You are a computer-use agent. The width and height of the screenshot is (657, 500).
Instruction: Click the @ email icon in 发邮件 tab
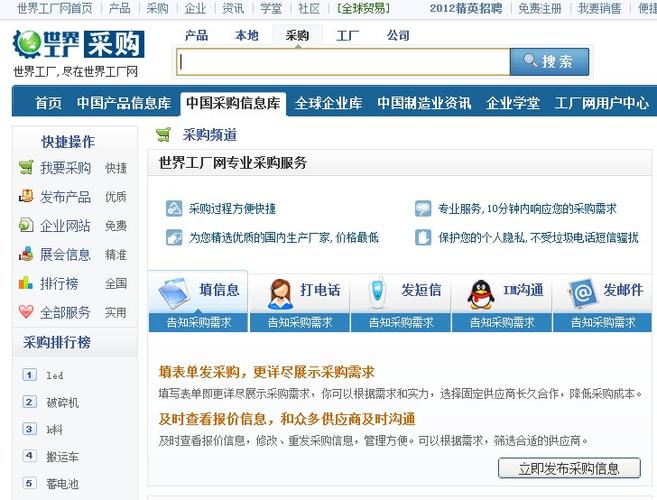[x=582, y=292]
